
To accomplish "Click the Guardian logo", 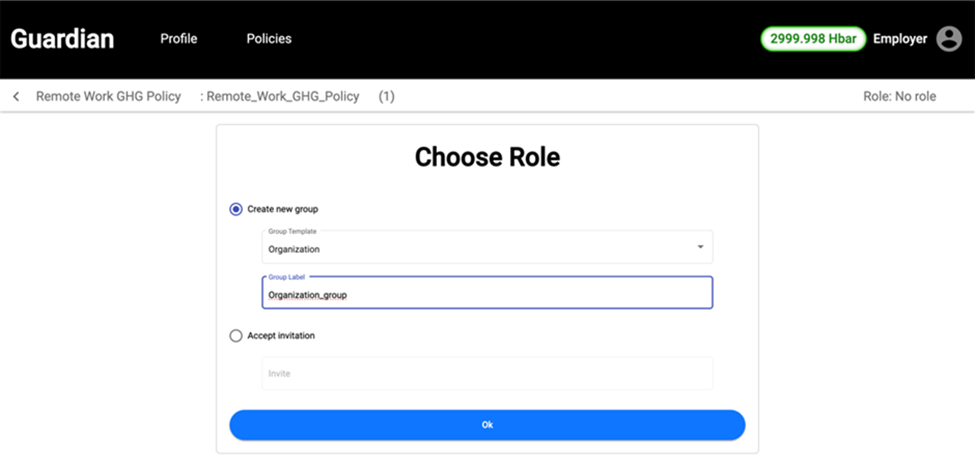I will pos(62,39).
